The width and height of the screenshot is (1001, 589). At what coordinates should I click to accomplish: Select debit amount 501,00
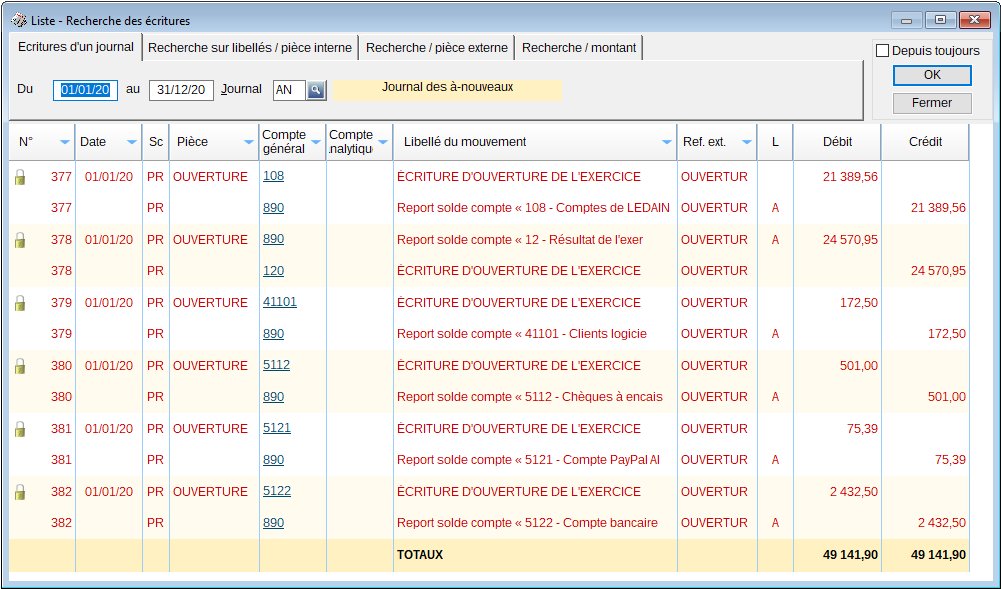(x=859, y=366)
